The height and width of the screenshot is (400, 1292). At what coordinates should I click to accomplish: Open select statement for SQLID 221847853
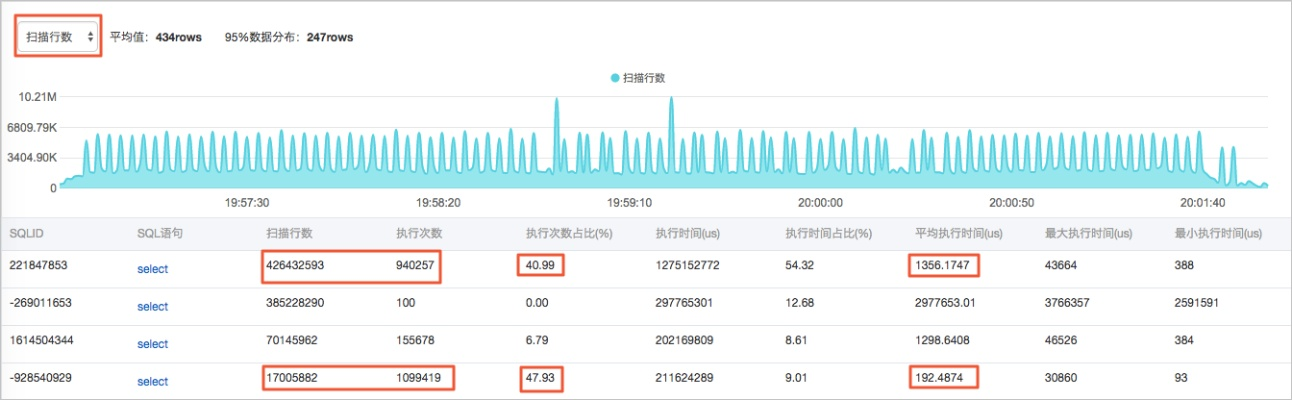(153, 269)
